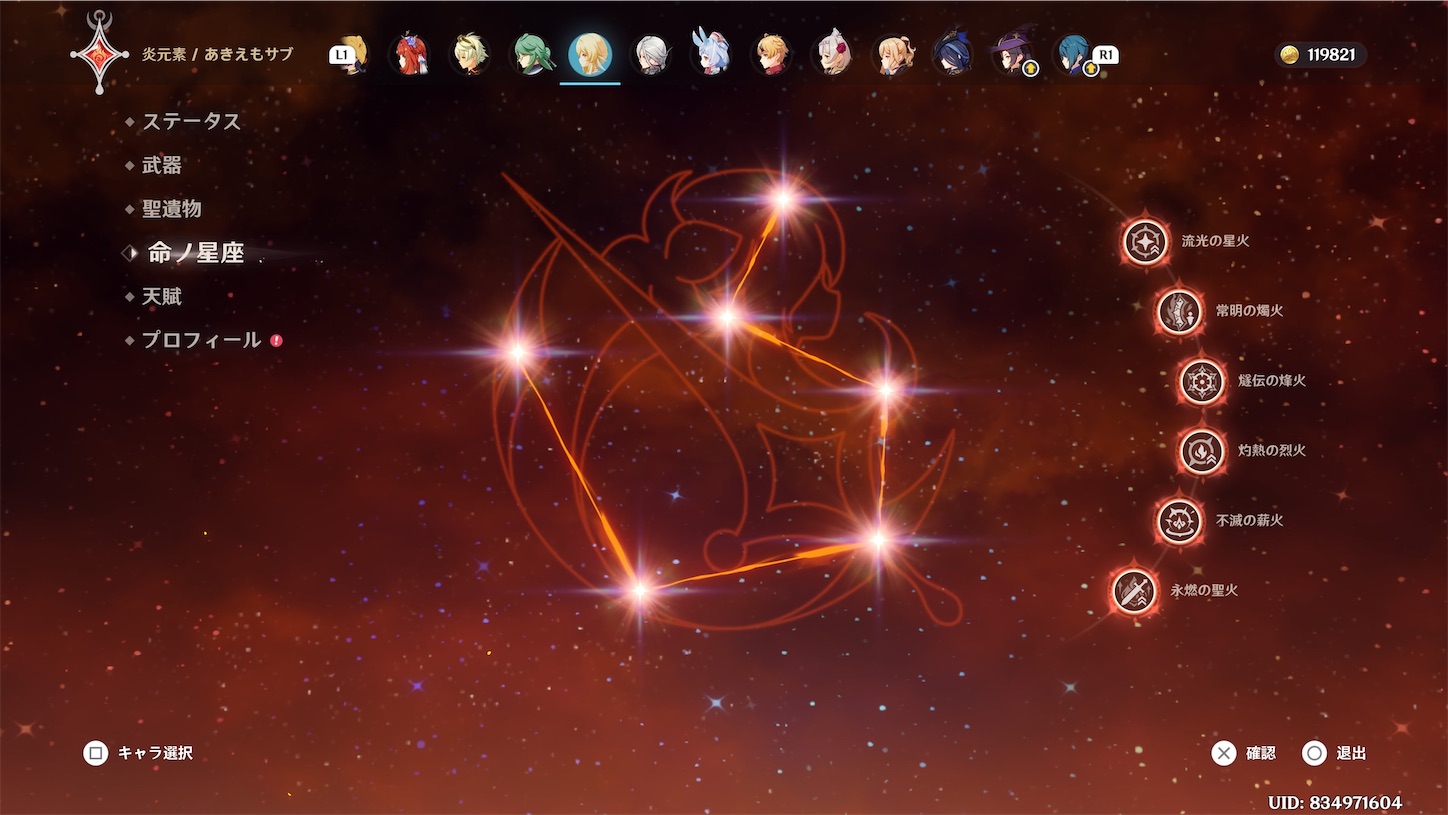Open the プロフィール menu

[201, 340]
